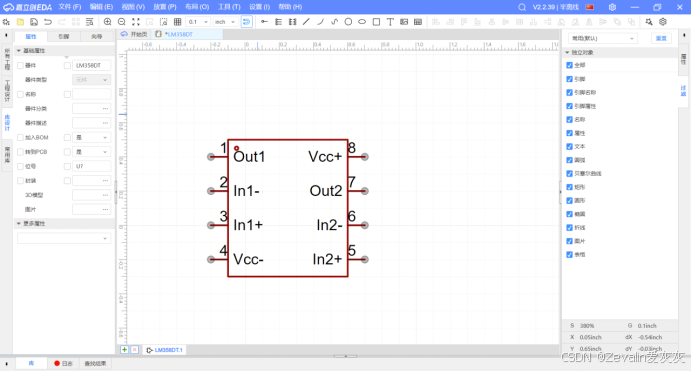Switch to the 向导 tab
The width and height of the screenshot is (692, 371).
[97, 37]
